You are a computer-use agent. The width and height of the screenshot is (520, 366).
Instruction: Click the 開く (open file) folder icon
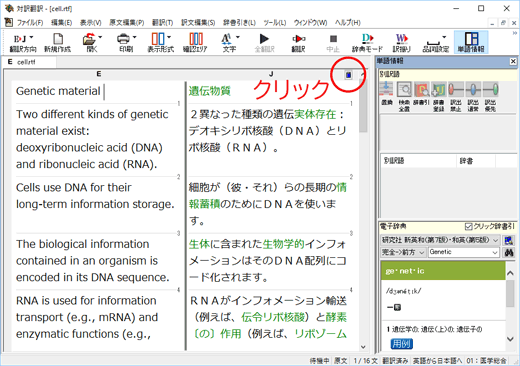89,39
